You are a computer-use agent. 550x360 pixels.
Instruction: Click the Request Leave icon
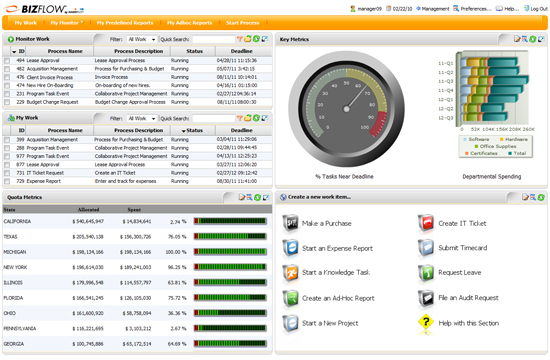426,273
